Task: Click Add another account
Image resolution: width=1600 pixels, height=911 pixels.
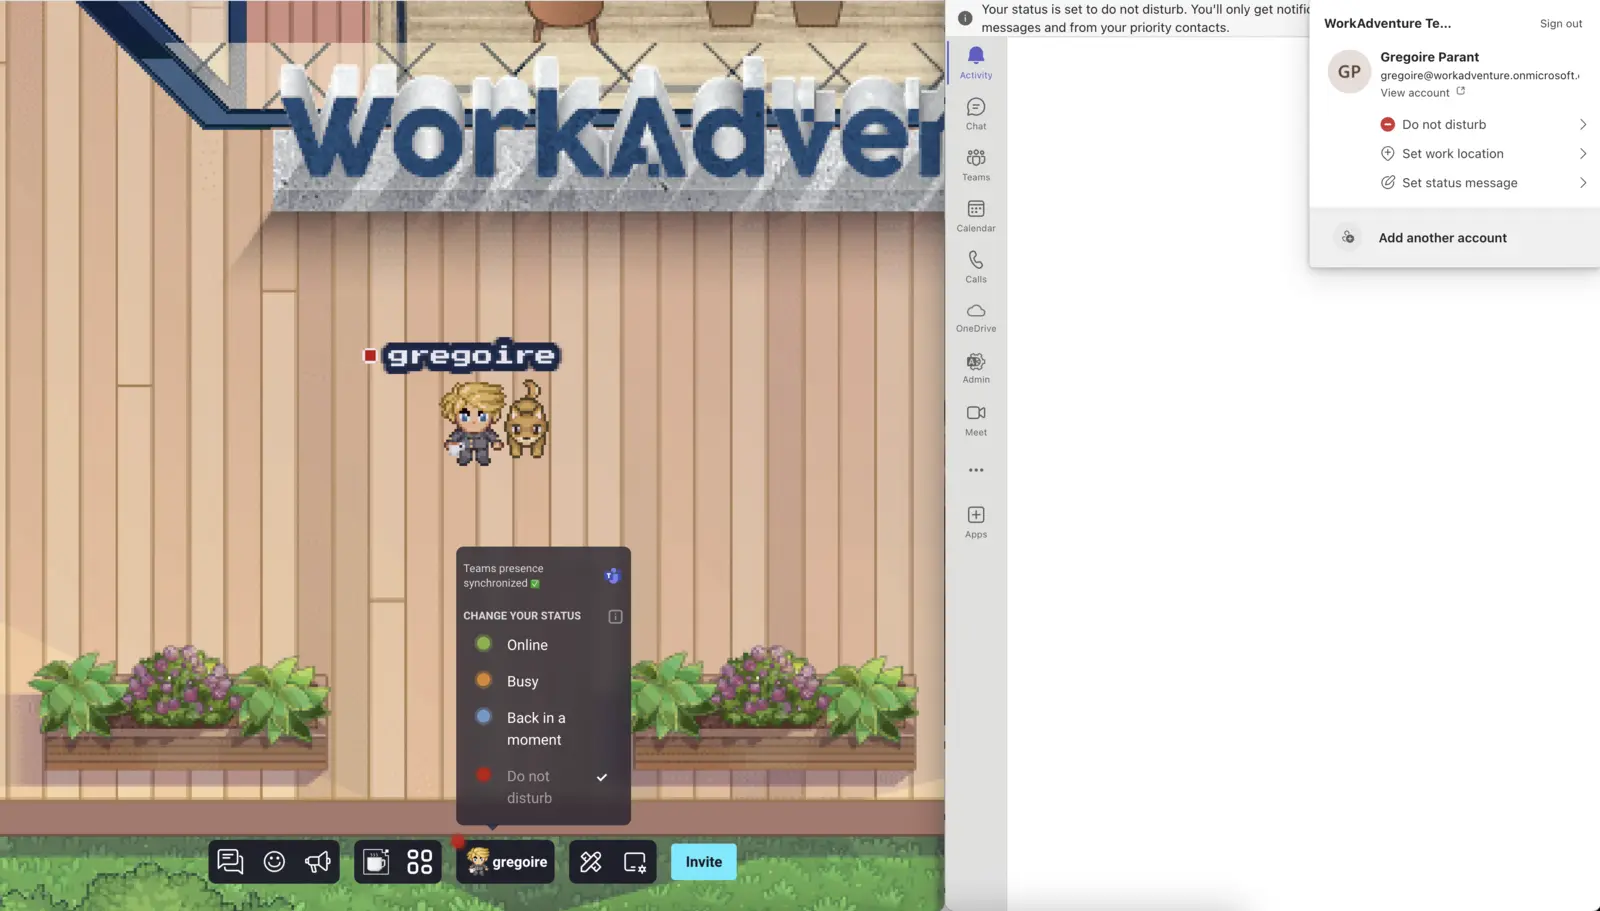Action: coord(1442,238)
